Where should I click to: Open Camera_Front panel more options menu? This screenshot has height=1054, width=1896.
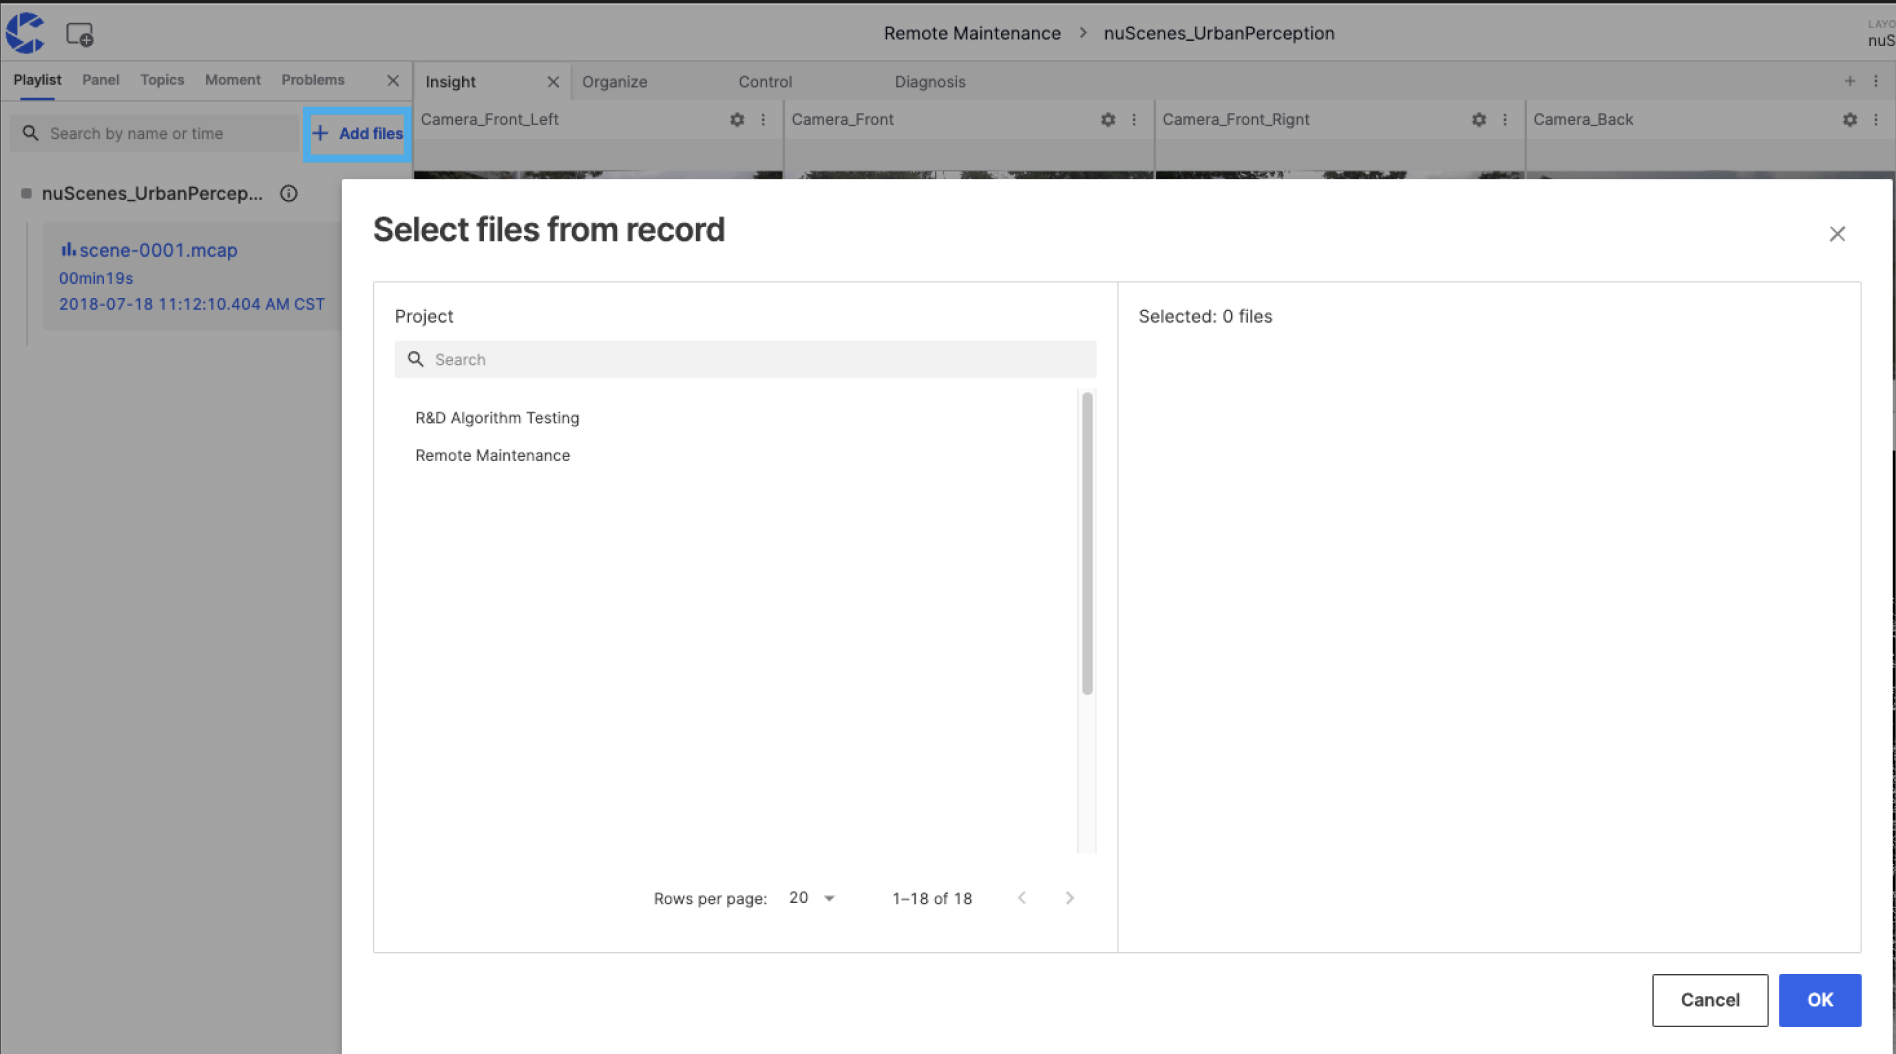point(1134,119)
